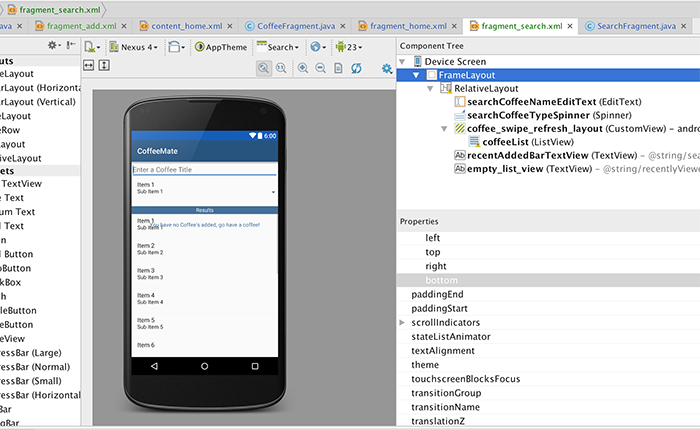
Task: Click the Spinner icon beside searchCoffeeTypeSpinner
Action: point(460,116)
